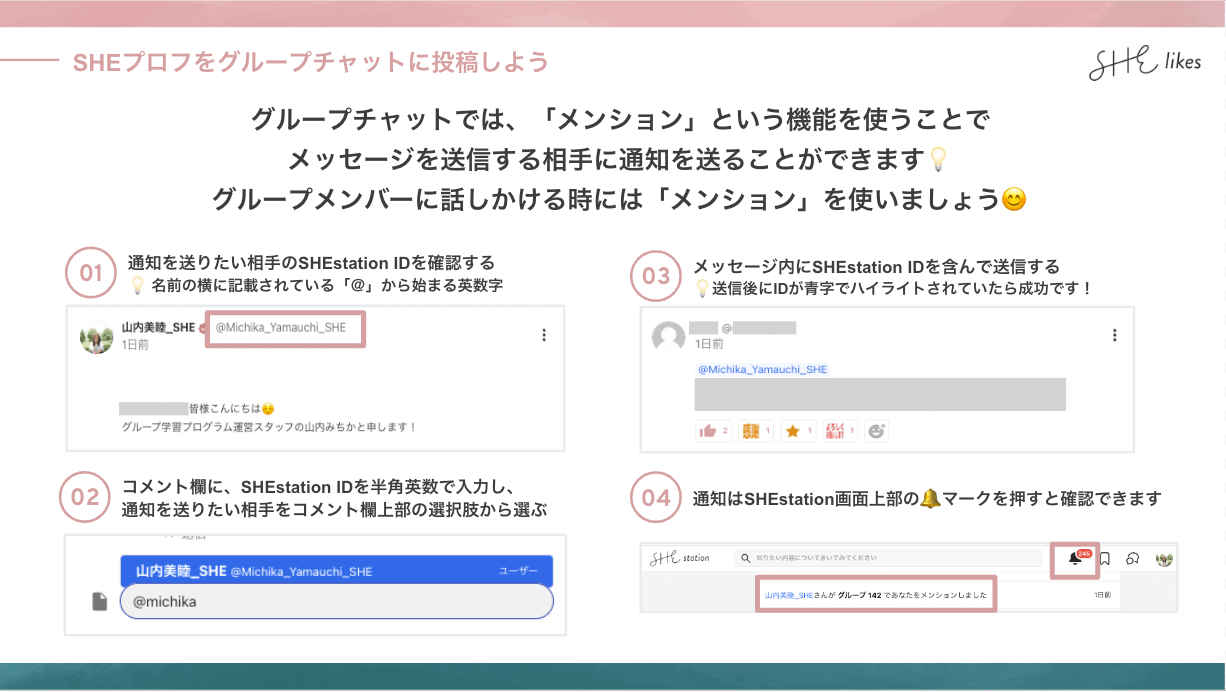Screen dimensions: 1226x692
Task: Click the 1日前 timestamp in notification row
Action: pyautogui.click(x=1102, y=595)
